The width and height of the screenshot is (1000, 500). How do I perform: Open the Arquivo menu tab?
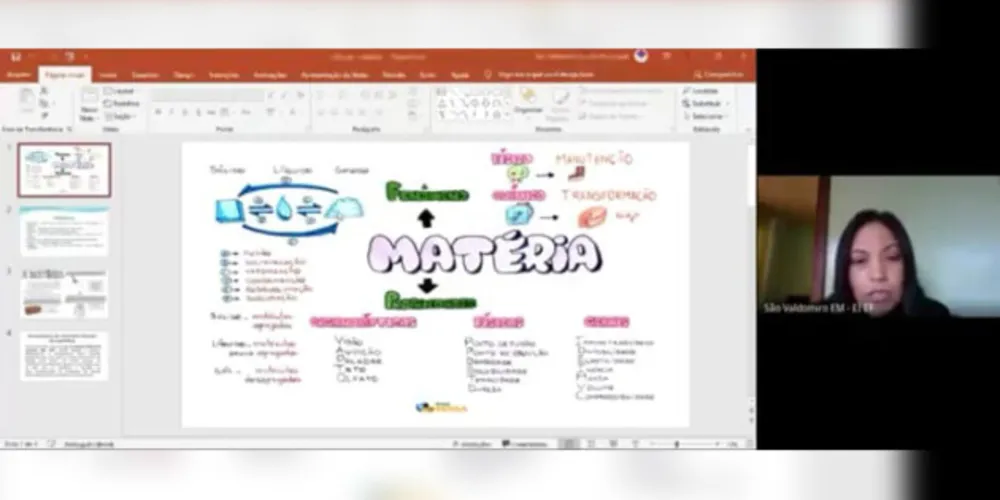19,75
